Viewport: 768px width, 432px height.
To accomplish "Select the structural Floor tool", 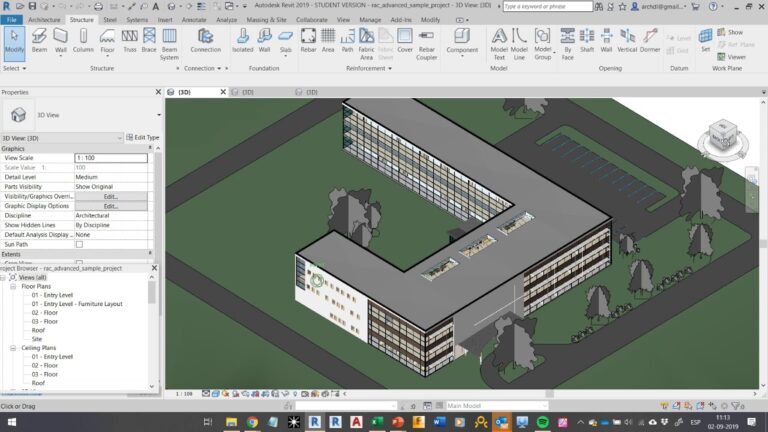I will click(107, 41).
